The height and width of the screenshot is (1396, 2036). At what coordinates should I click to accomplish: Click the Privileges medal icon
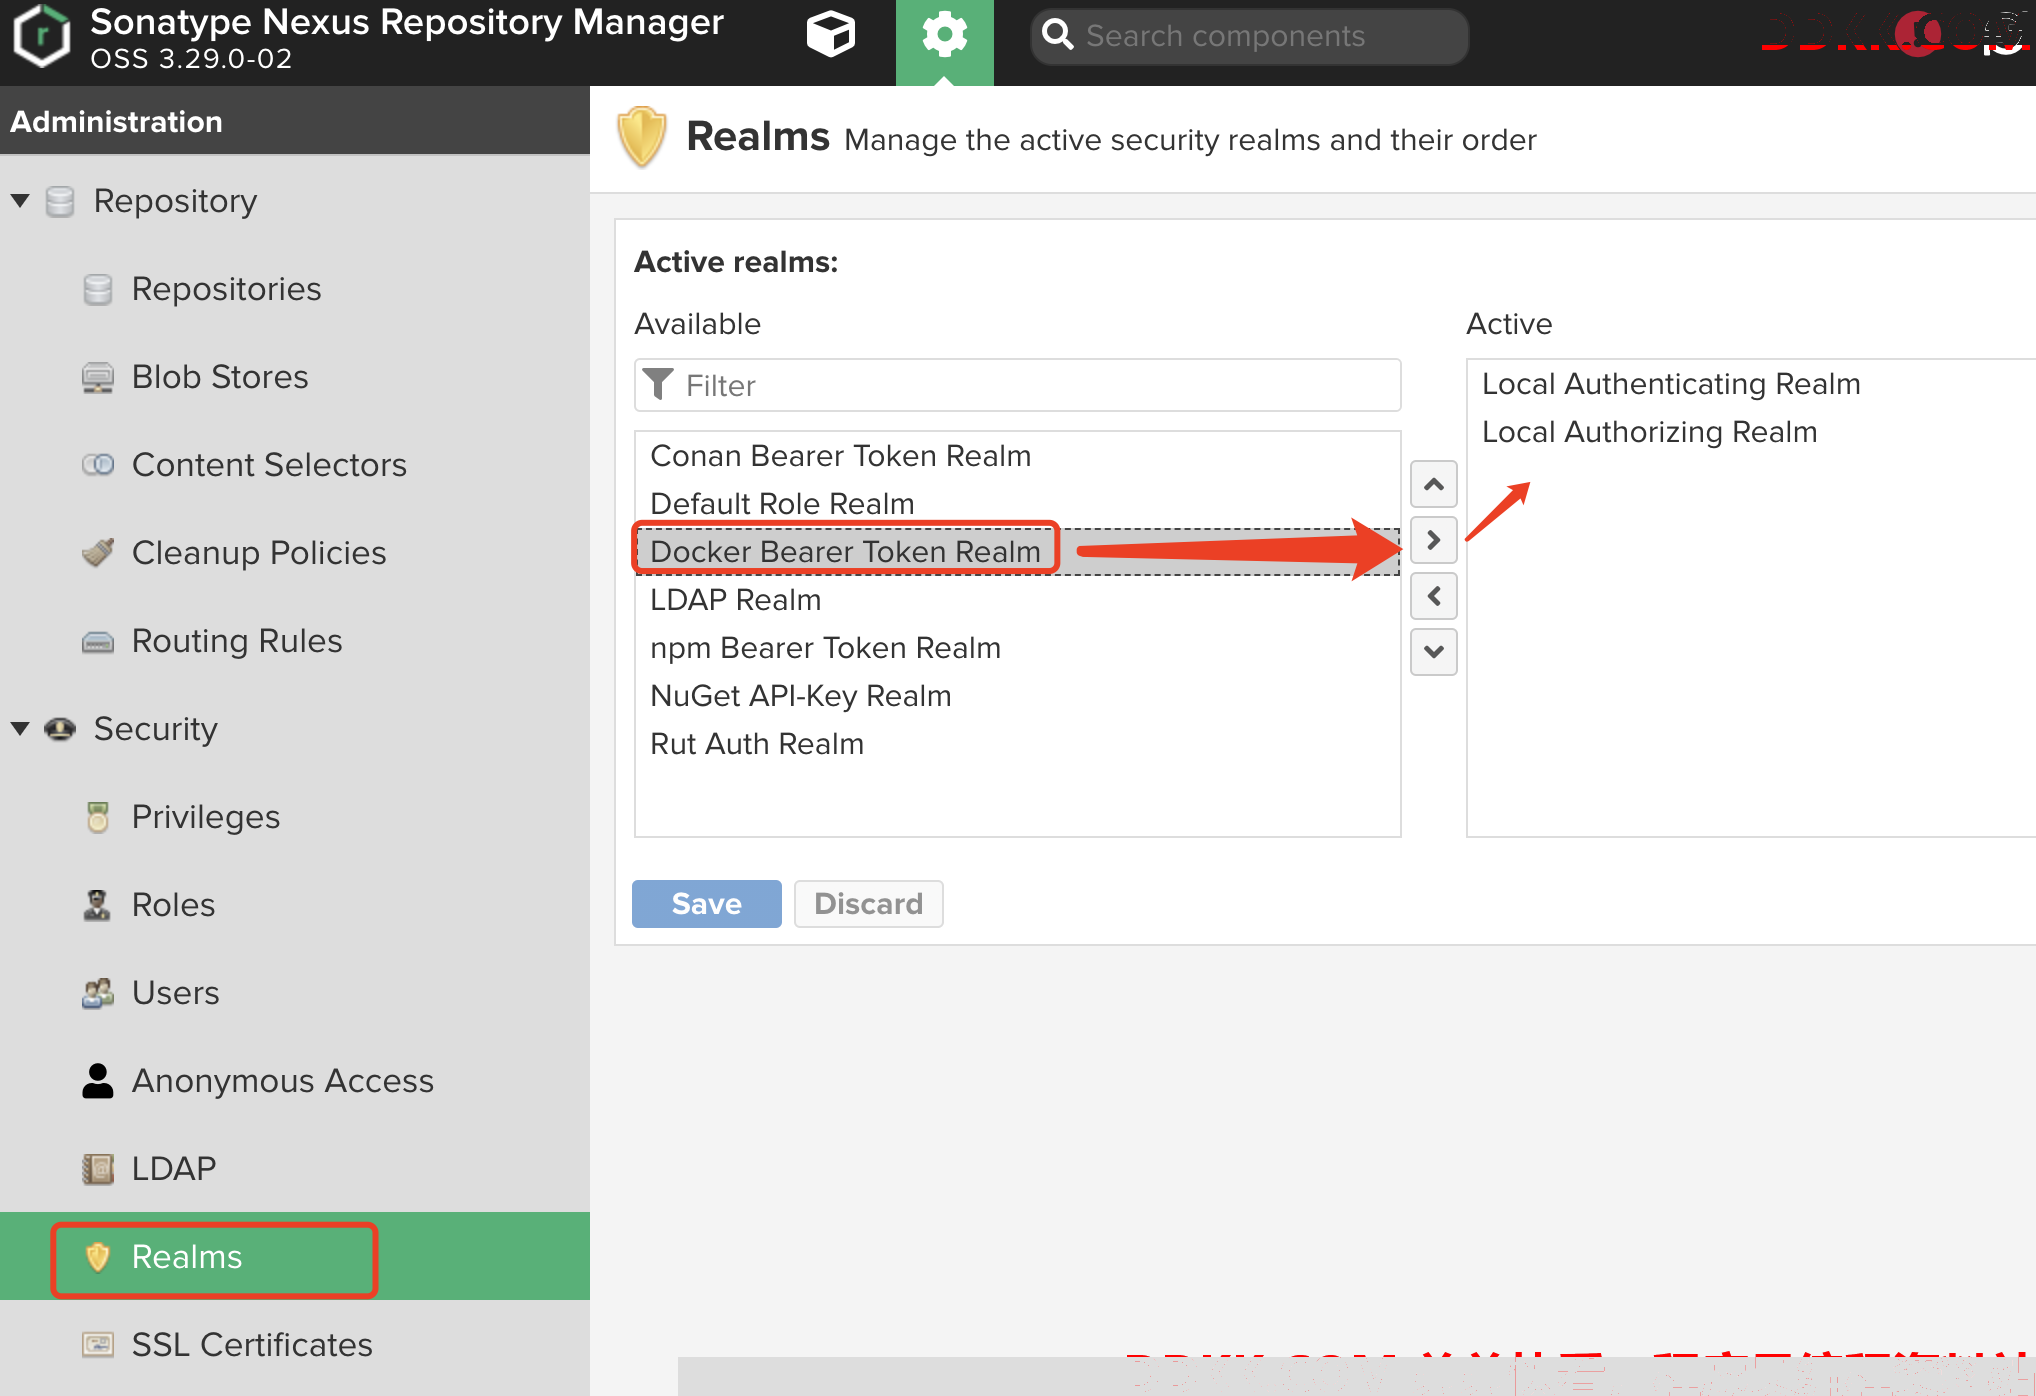pyautogui.click(x=98, y=817)
